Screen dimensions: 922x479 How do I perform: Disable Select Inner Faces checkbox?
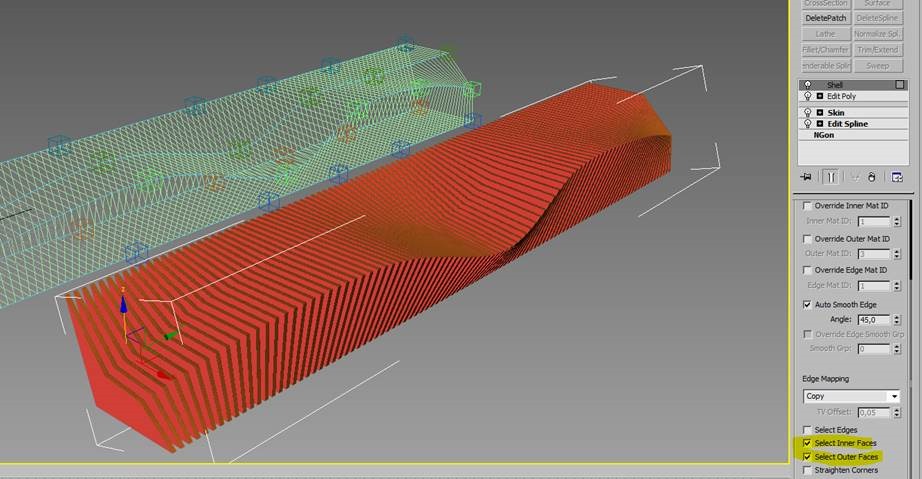pyautogui.click(x=808, y=442)
